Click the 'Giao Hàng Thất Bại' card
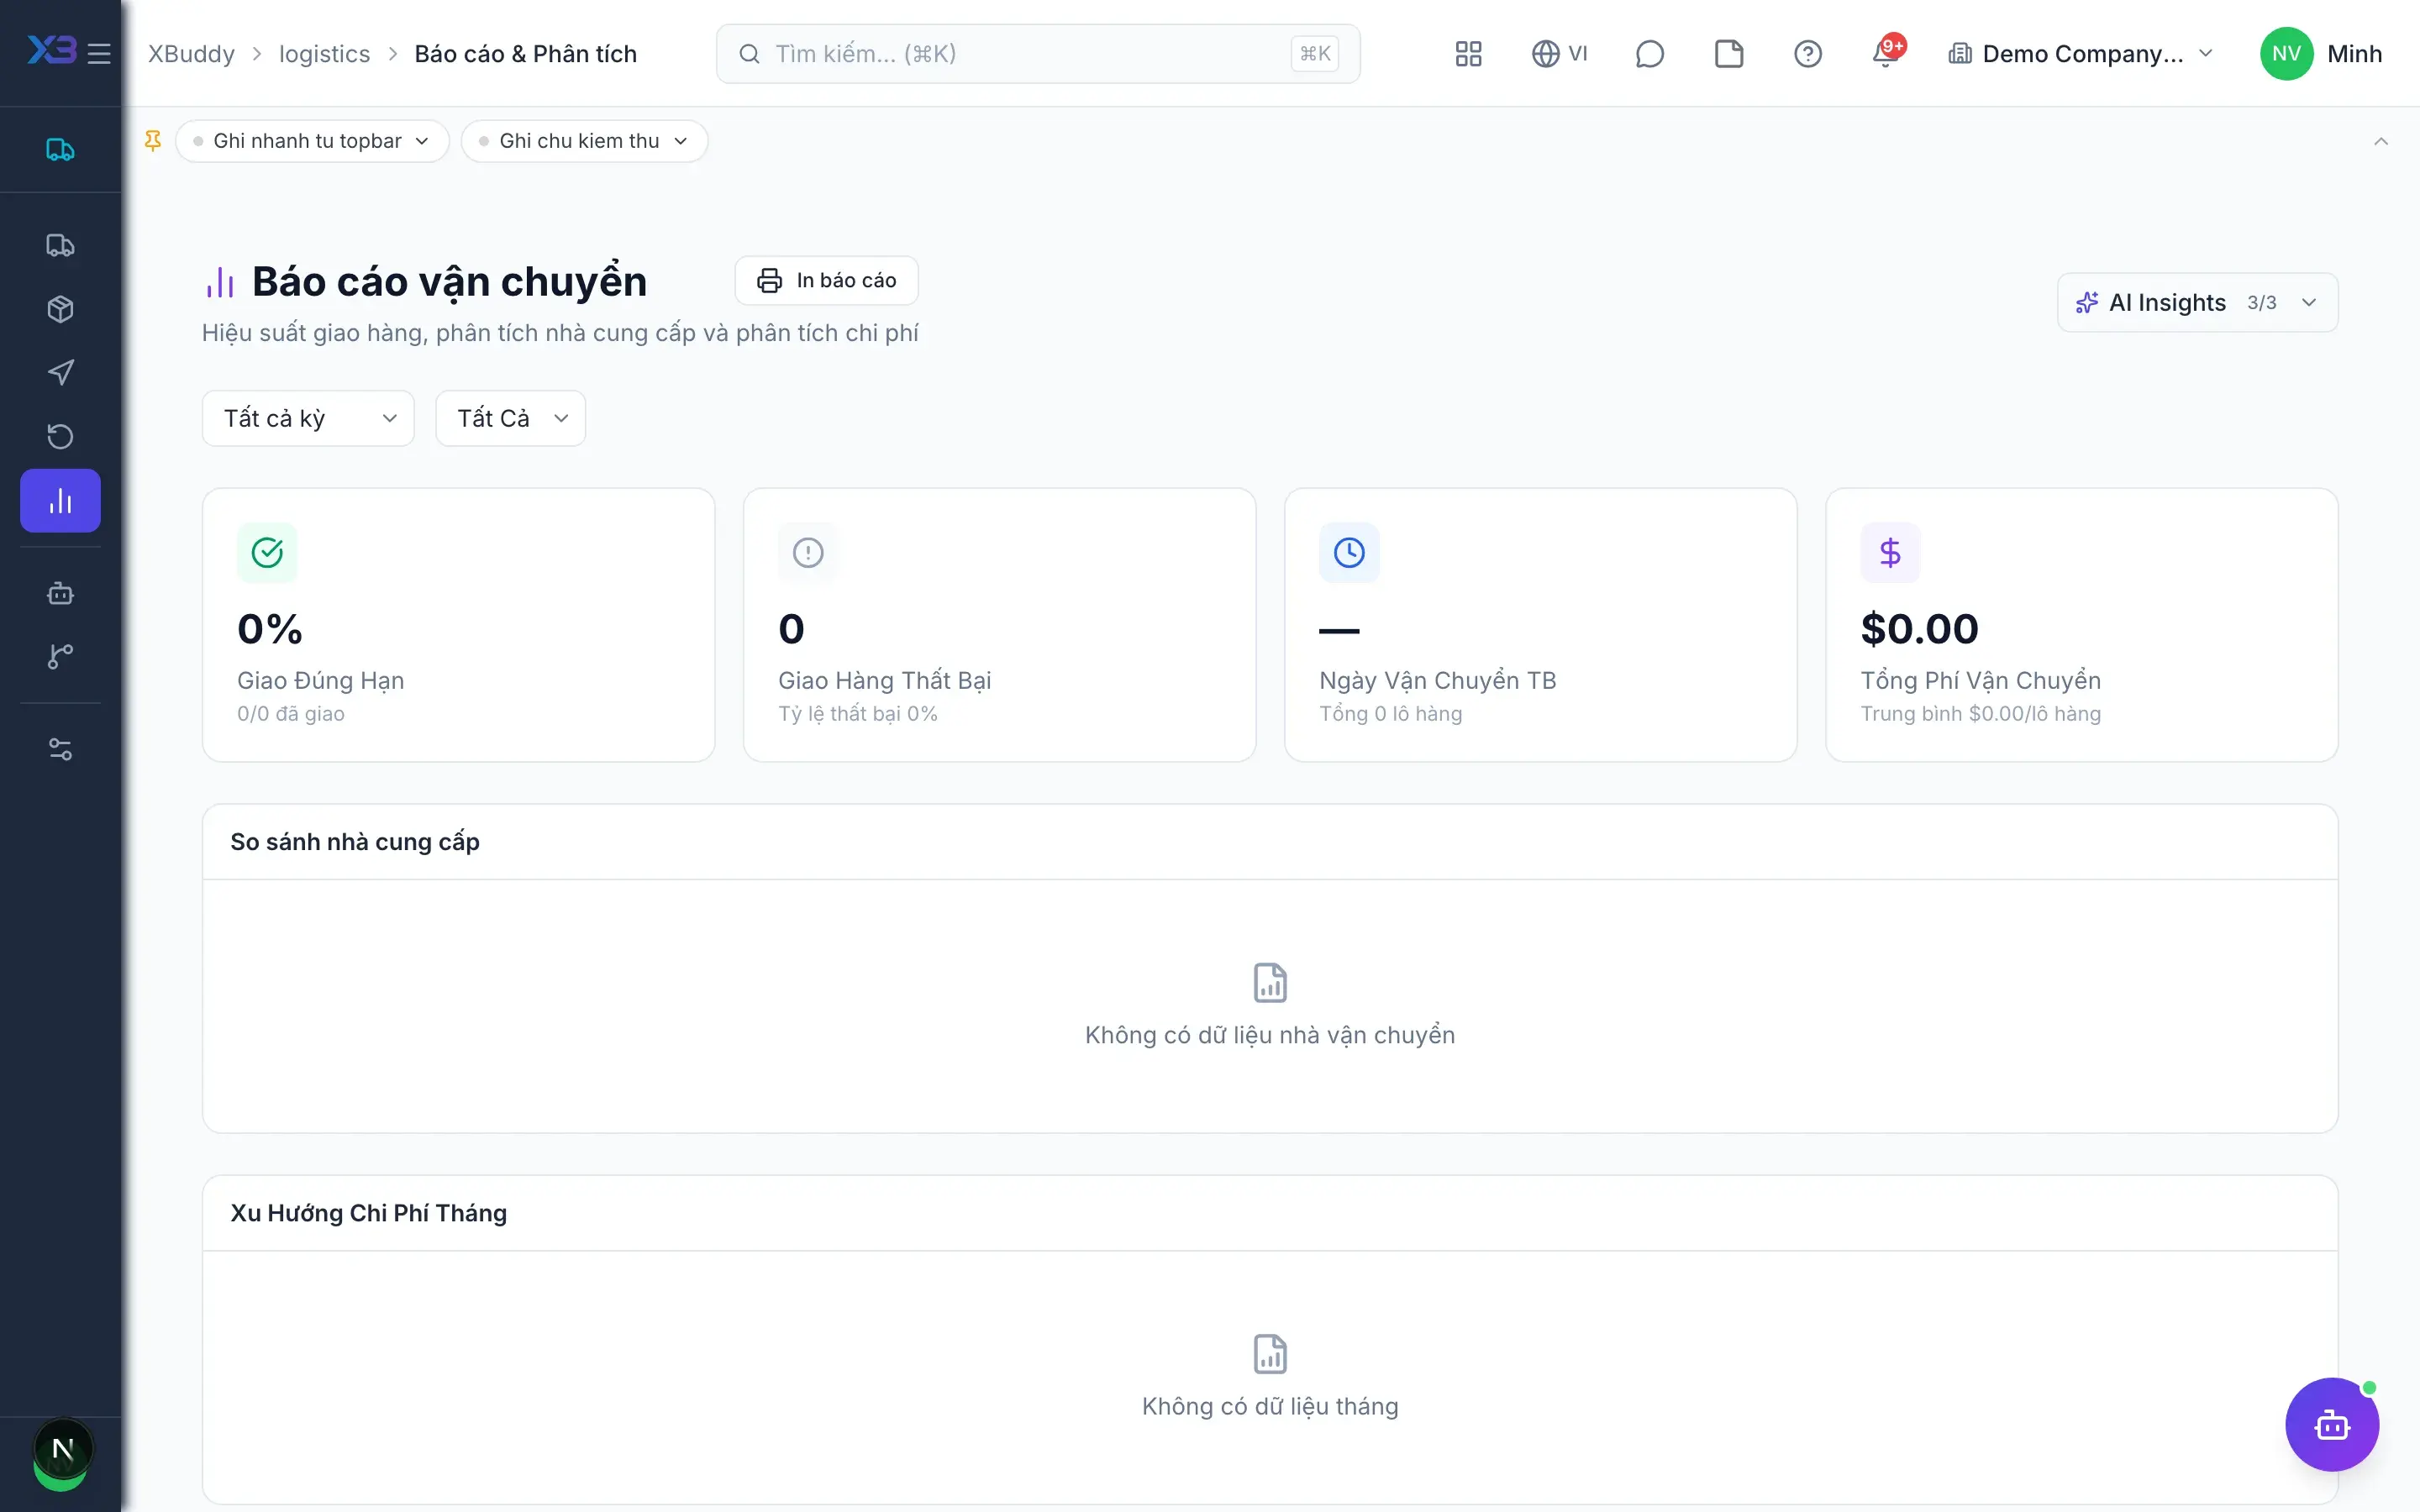2420x1512 pixels. tap(1000, 625)
